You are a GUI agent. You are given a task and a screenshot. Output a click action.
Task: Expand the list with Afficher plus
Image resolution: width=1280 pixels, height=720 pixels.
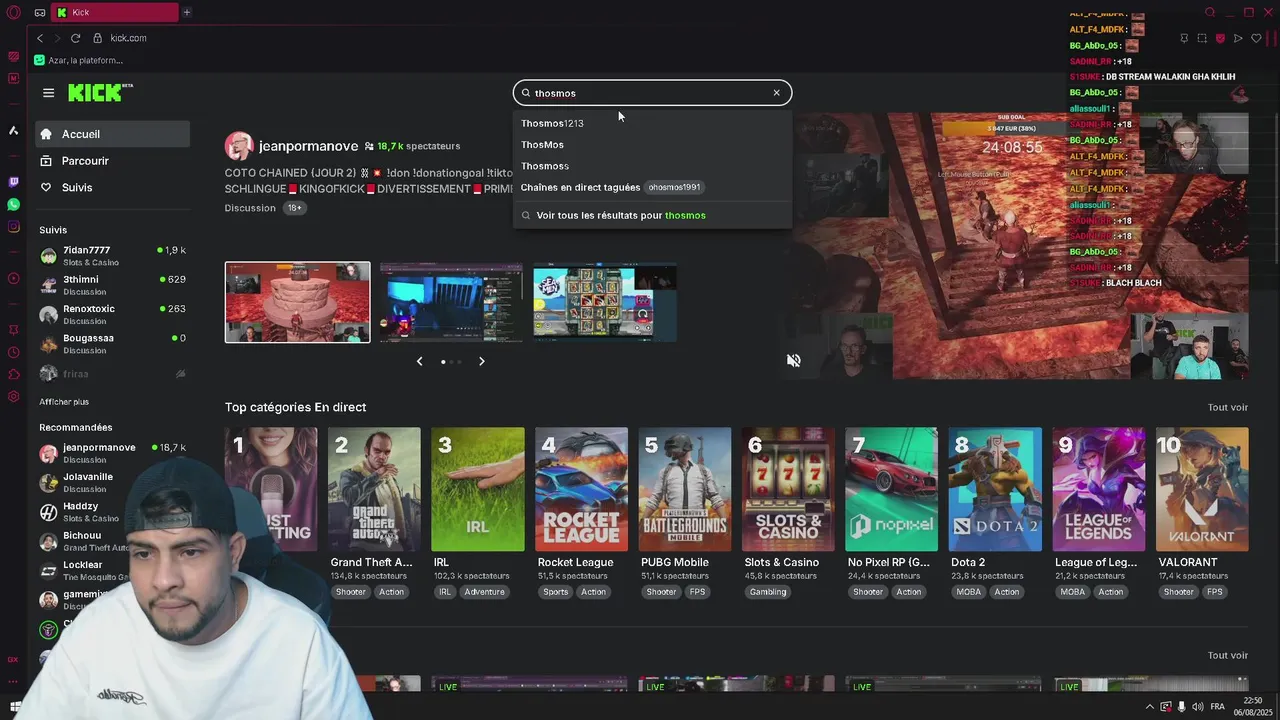(64, 402)
